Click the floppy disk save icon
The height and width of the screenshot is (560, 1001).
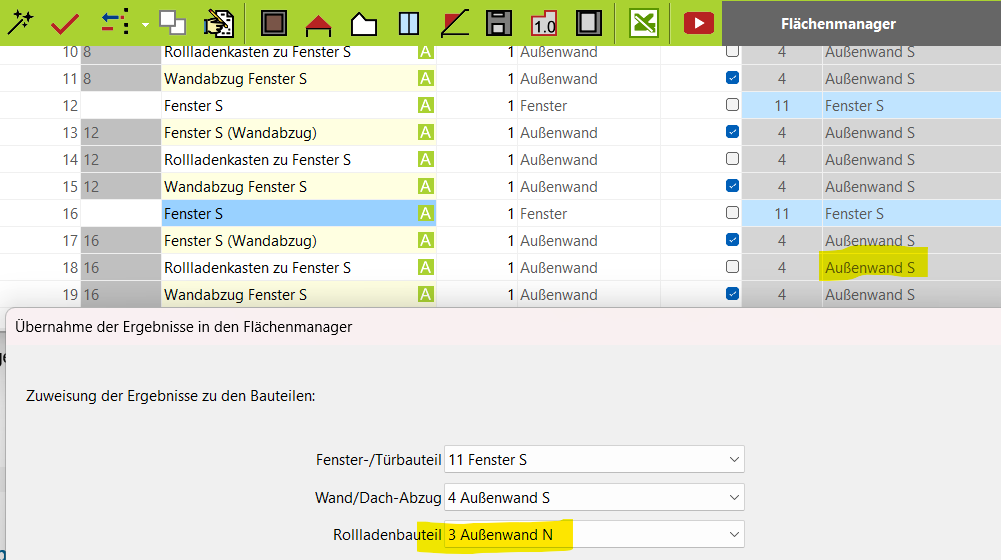499,23
